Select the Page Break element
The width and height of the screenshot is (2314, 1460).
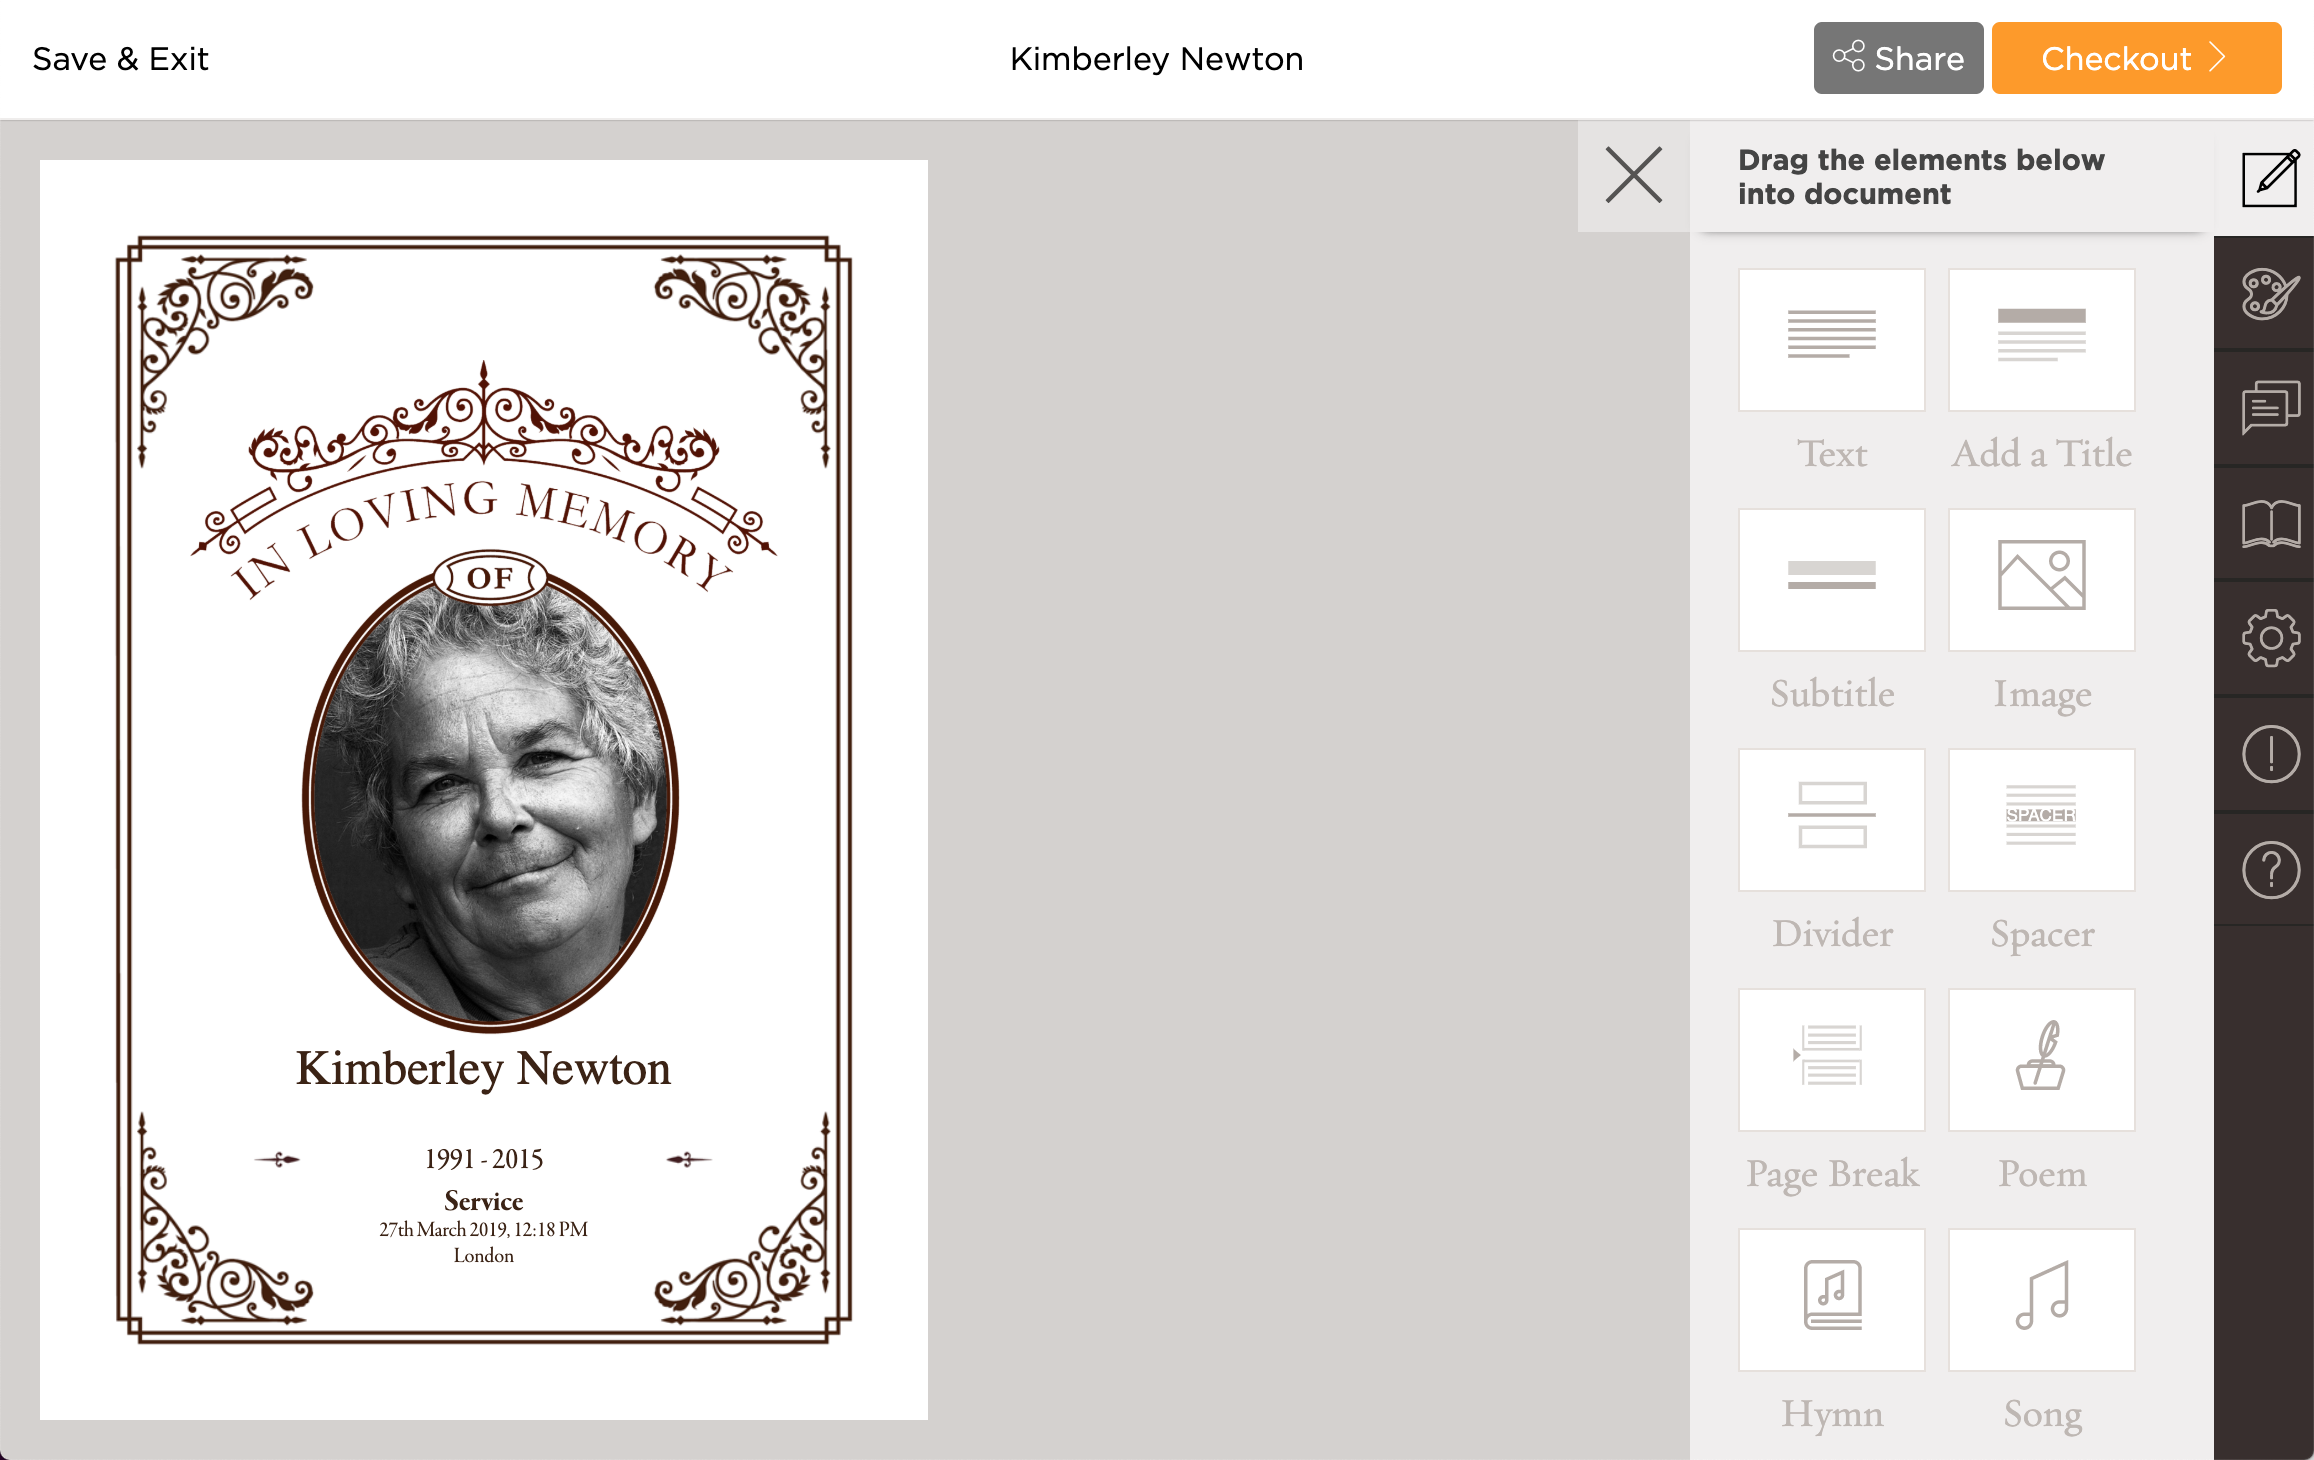(x=1831, y=1060)
